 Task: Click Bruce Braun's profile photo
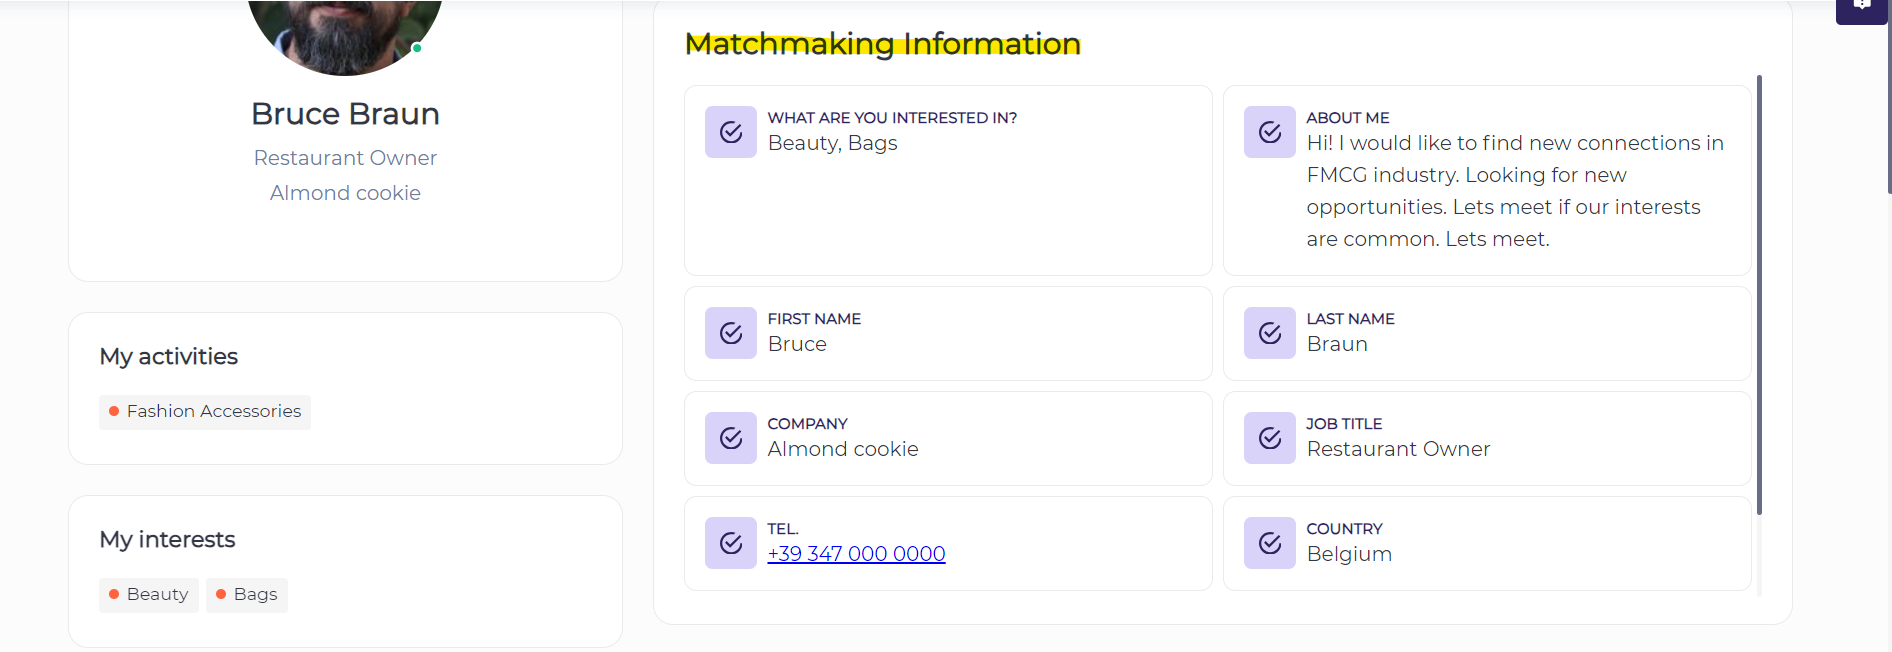coord(345,35)
